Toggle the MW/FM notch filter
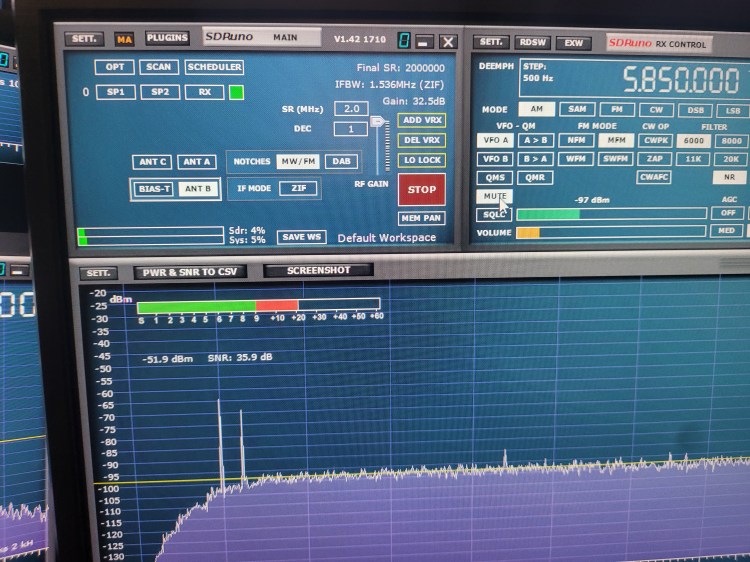Image resolution: width=750 pixels, height=562 pixels. tap(298, 161)
